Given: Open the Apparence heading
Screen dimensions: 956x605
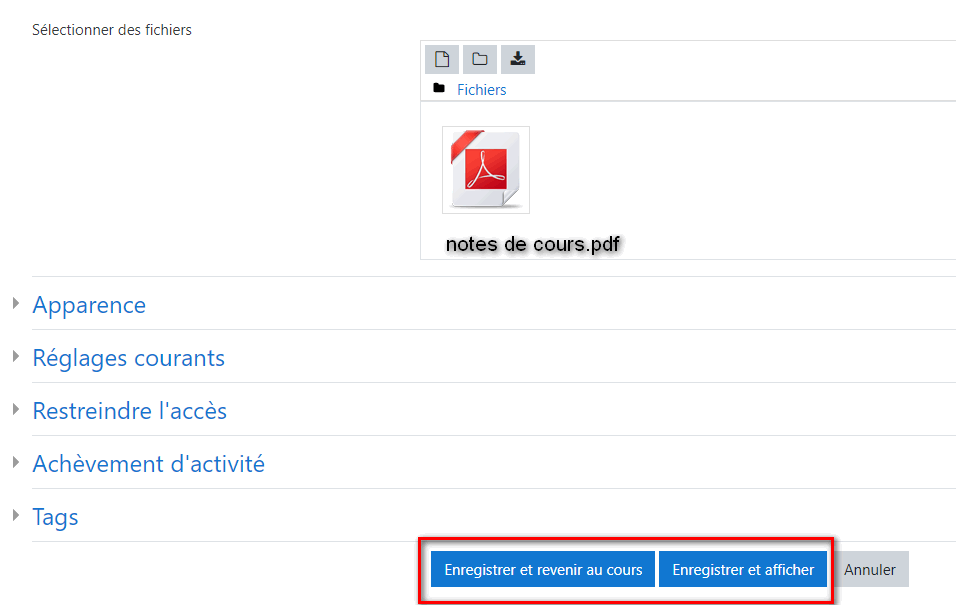Looking at the screenshot, I should pyautogui.click(x=89, y=305).
